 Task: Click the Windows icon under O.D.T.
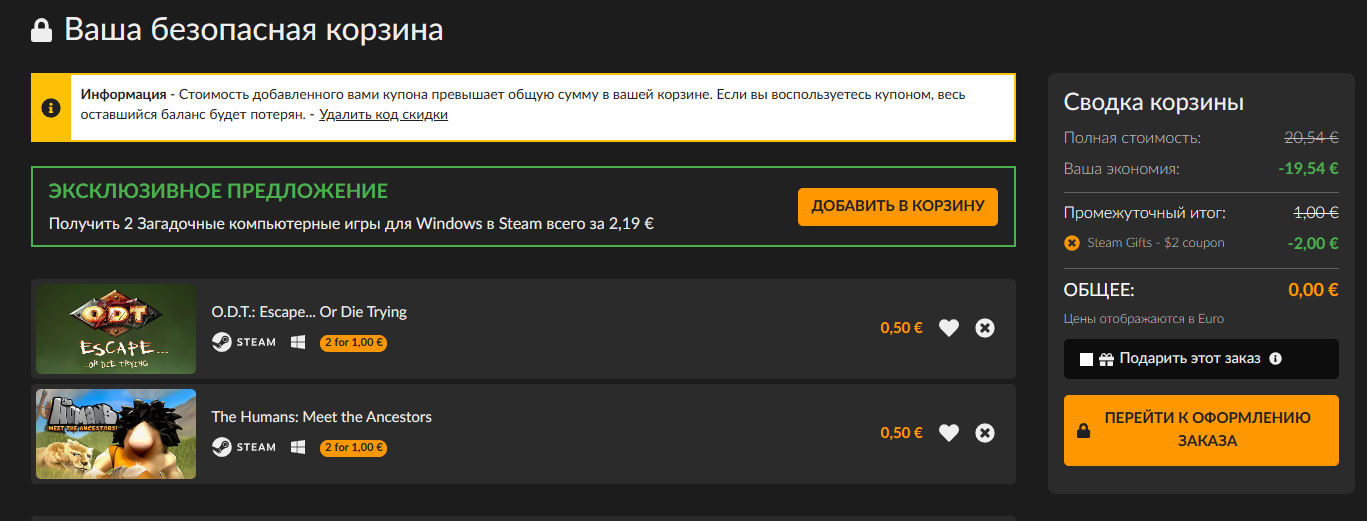tap(298, 342)
